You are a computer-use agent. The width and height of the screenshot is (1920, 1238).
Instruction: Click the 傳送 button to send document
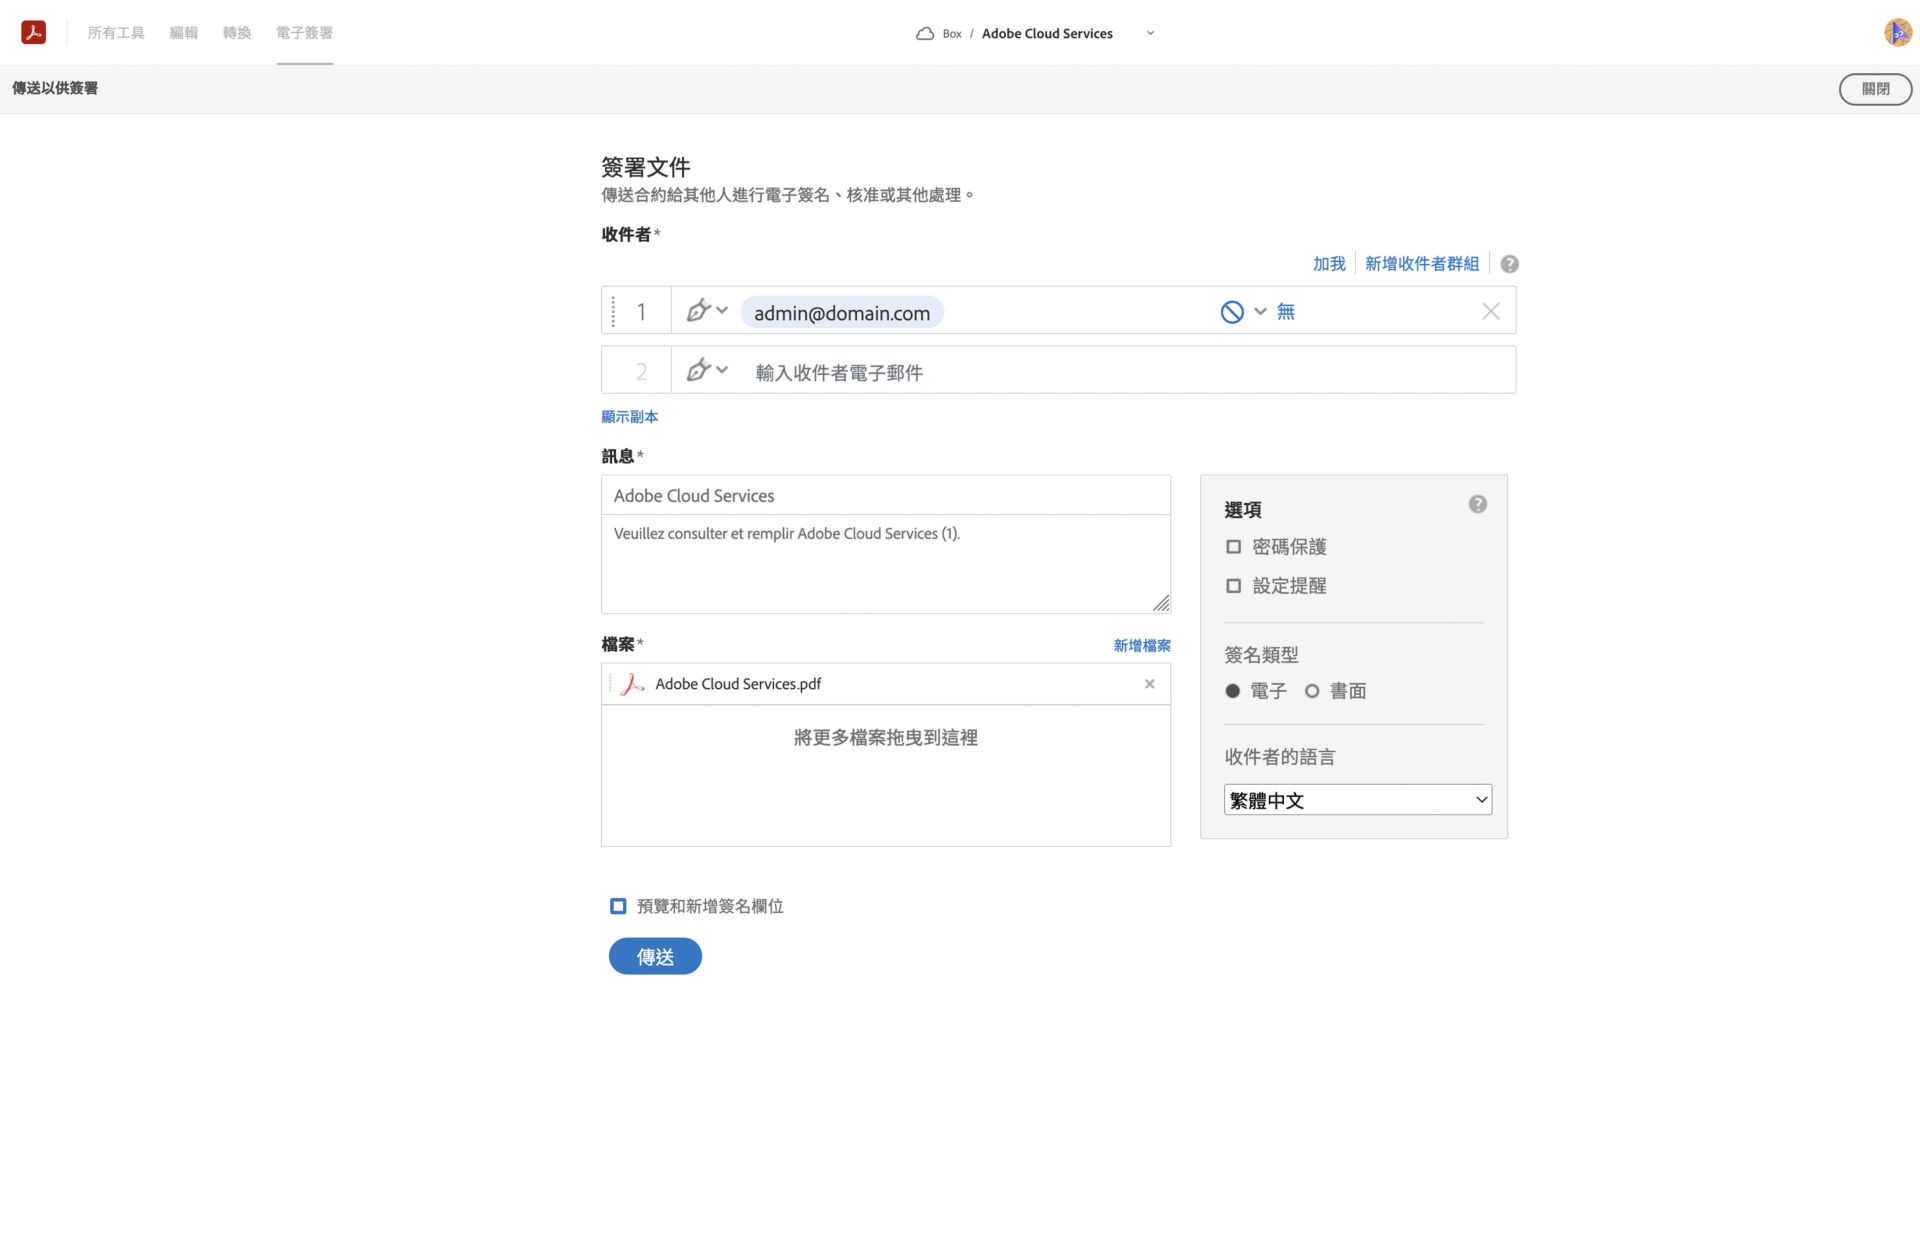click(655, 955)
